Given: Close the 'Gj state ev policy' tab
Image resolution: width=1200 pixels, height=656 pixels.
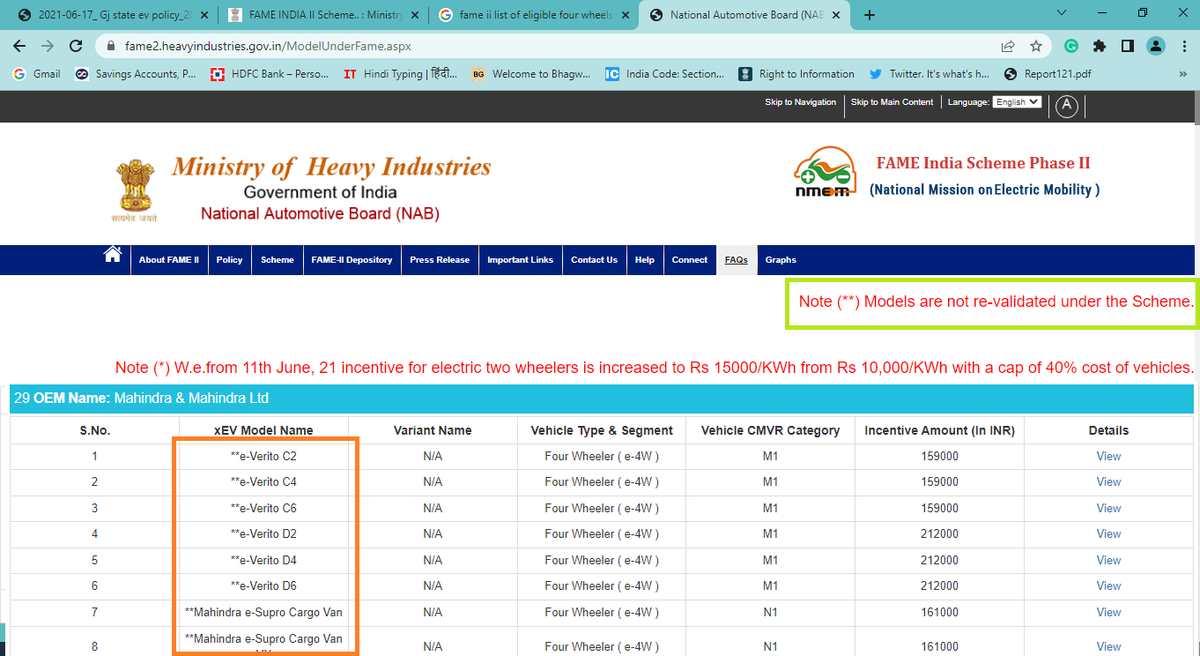Looking at the screenshot, I should 204,15.
